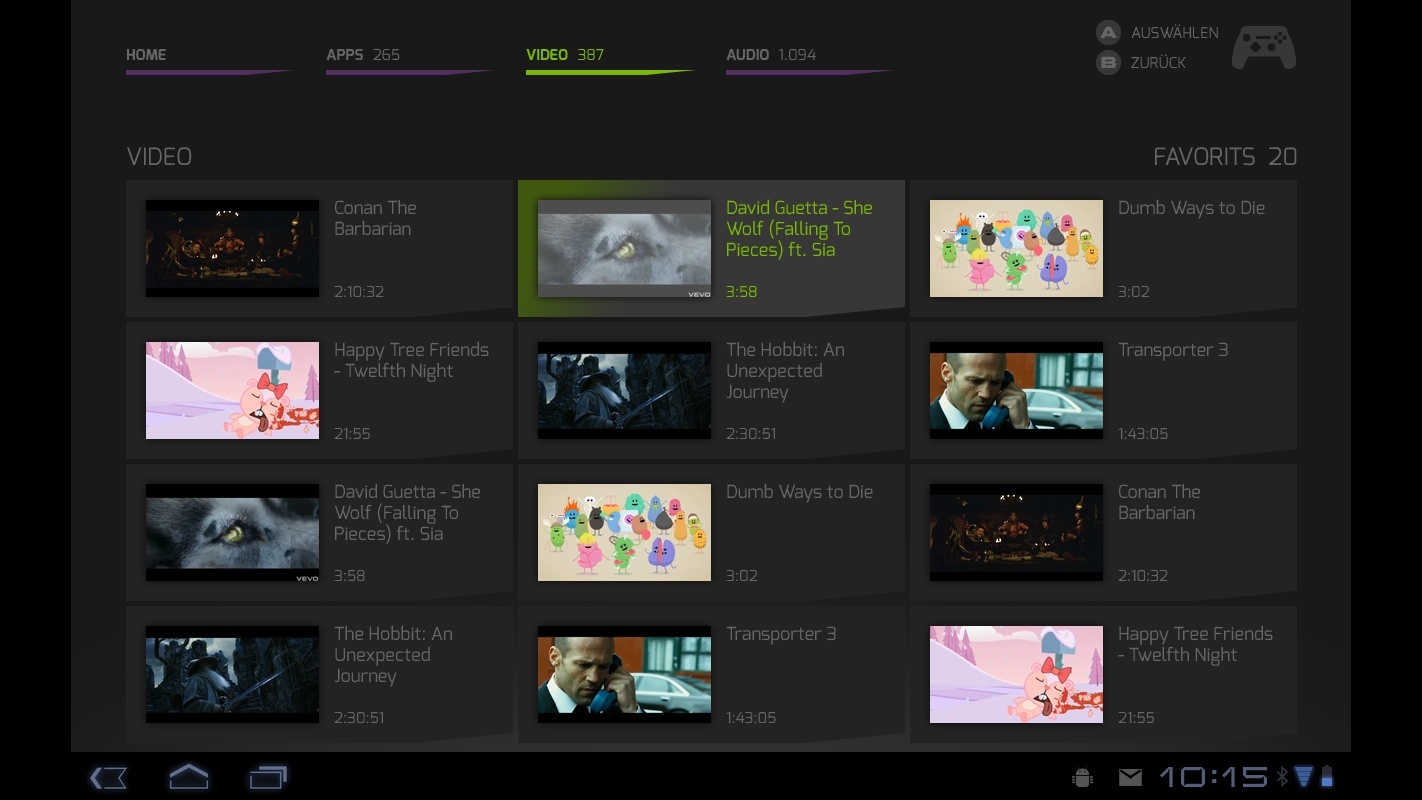
Task: Switch to the HOME tab
Action: tap(147, 55)
